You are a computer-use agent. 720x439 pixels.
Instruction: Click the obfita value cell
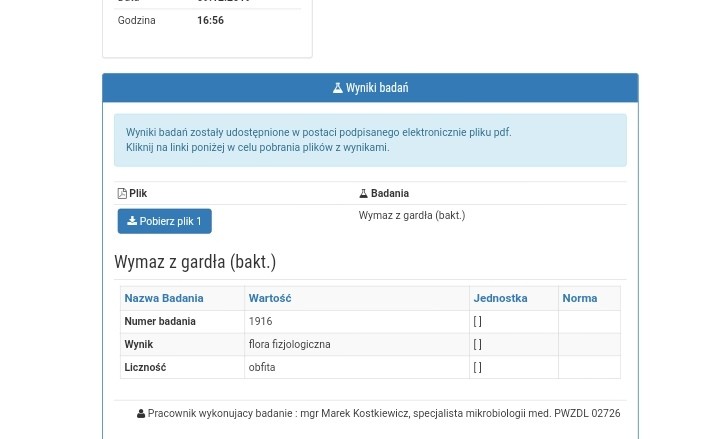click(262, 368)
